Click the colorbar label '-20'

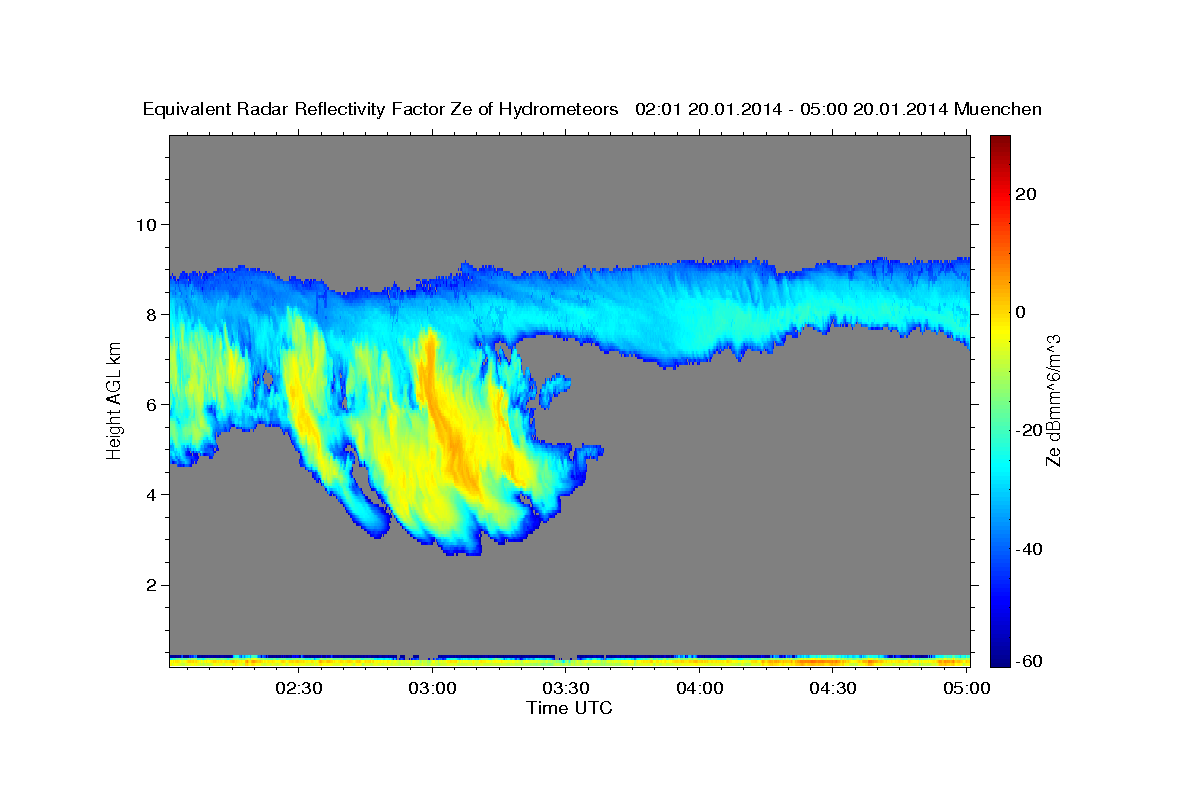pyautogui.click(x=1029, y=430)
